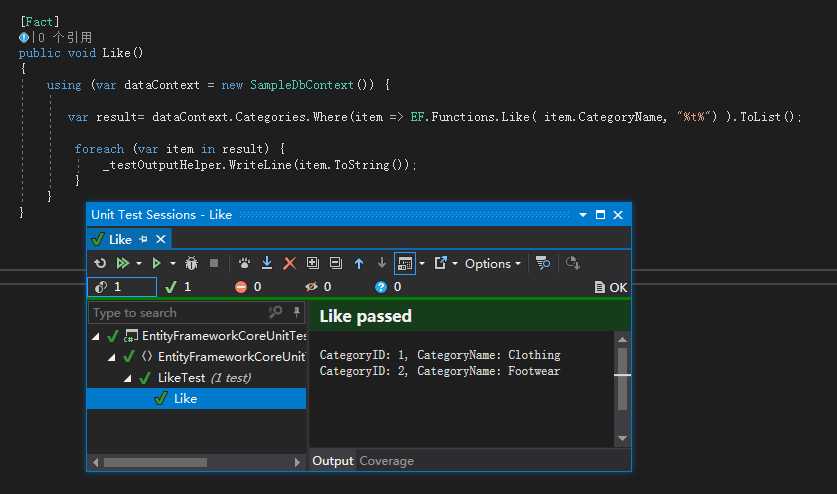Stop execution with the square stop icon
The width and height of the screenshot is (837, 494).
(214, 263)
